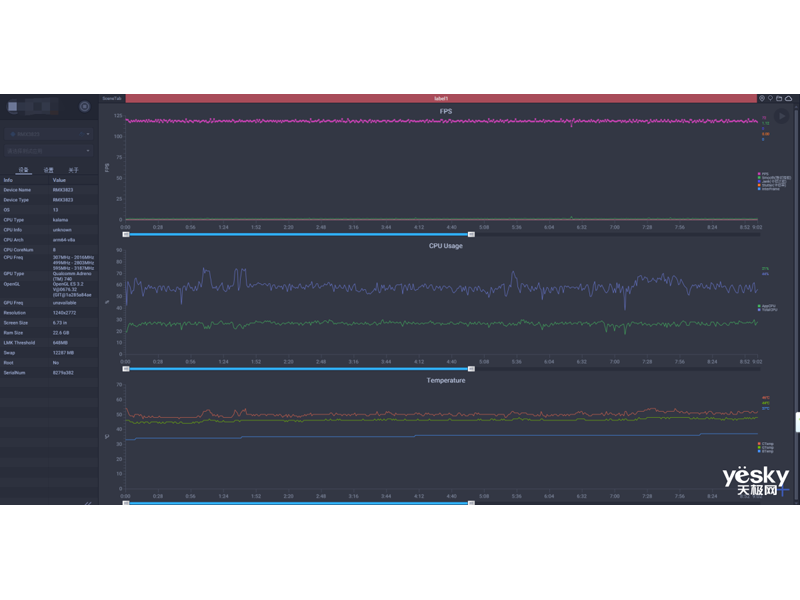Select the 'SerialNum' row
The height and width of the screenshot is (600, 800).
coord(49,373)
